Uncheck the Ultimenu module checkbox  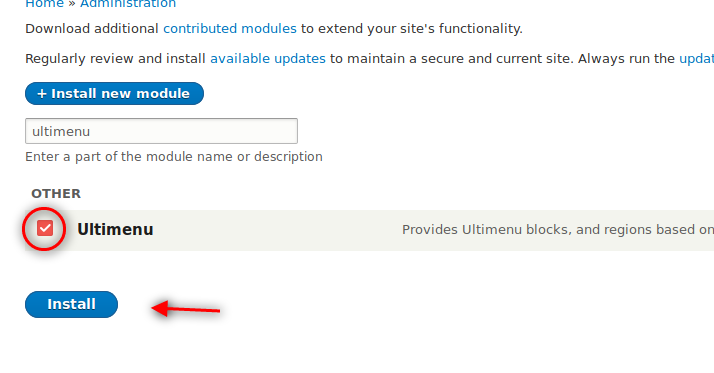coord(45,228)
